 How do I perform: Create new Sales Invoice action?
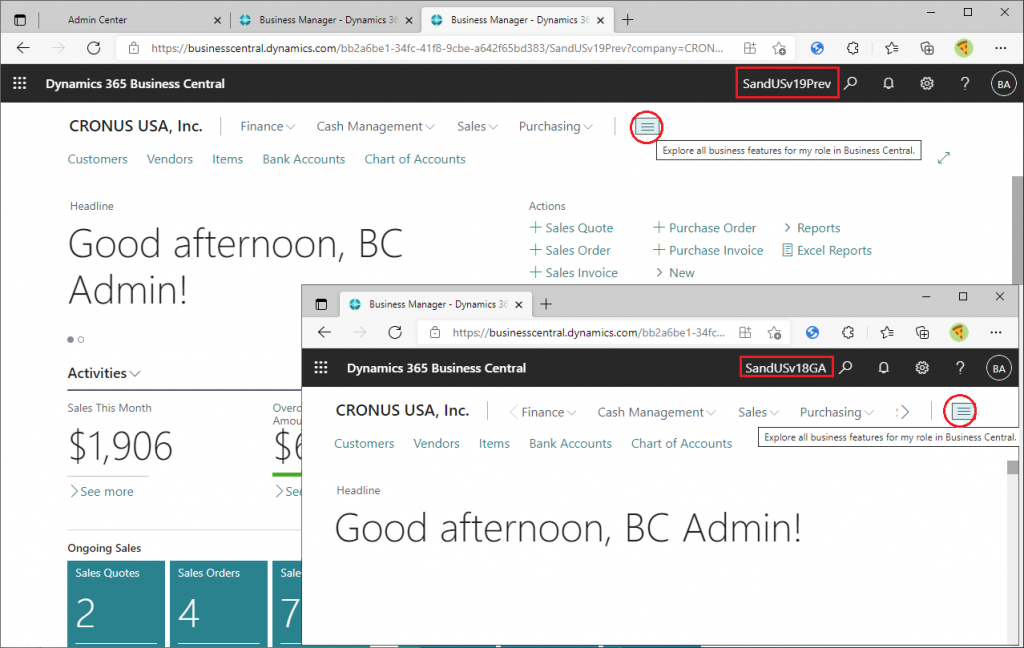(x=573, y=272)
